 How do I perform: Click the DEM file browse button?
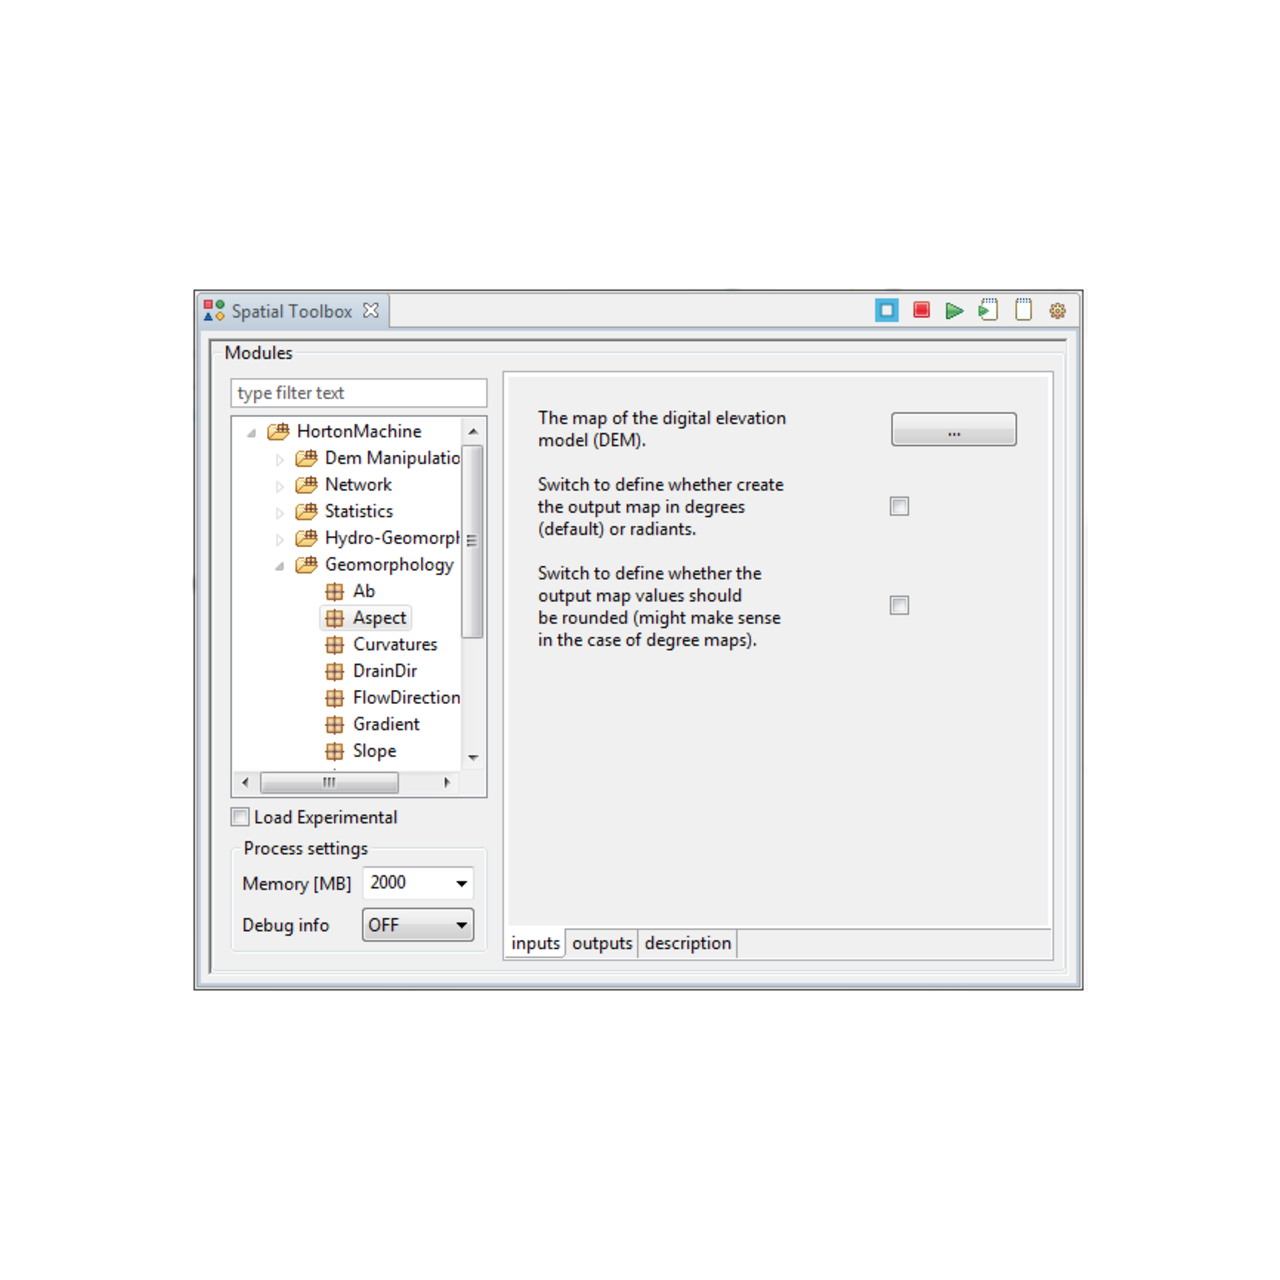pos(953,429)
